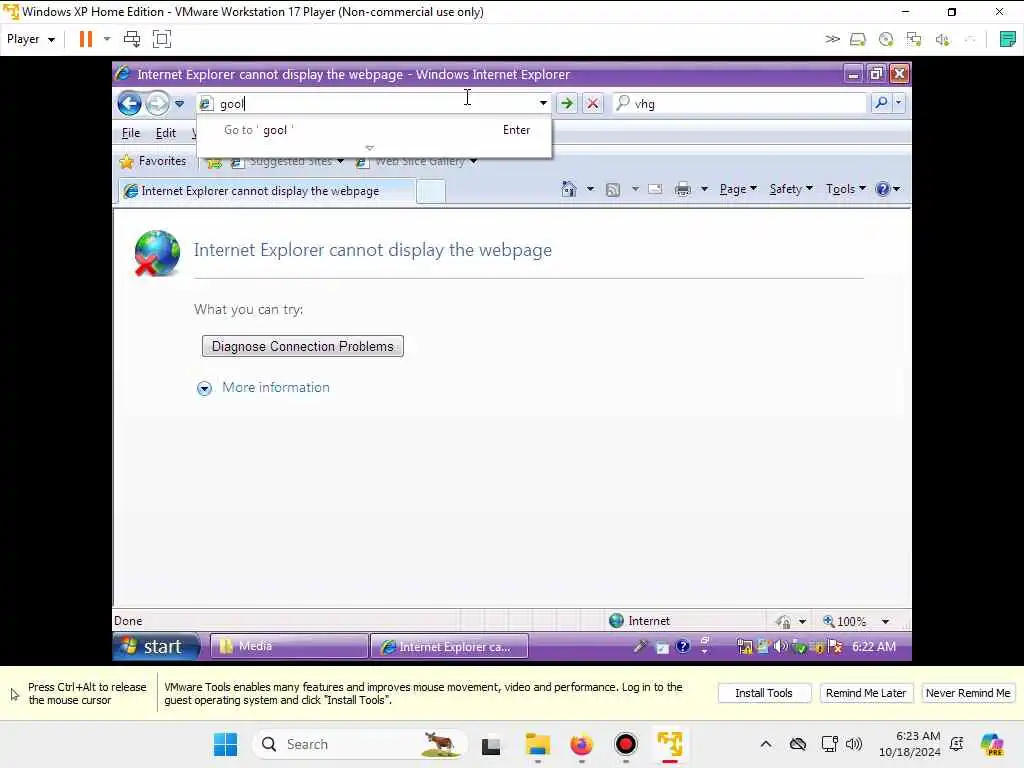The height and width of the screenshot is (768, 1024).
Task: Click the Home icon in command bar
Action: point(569,189)
